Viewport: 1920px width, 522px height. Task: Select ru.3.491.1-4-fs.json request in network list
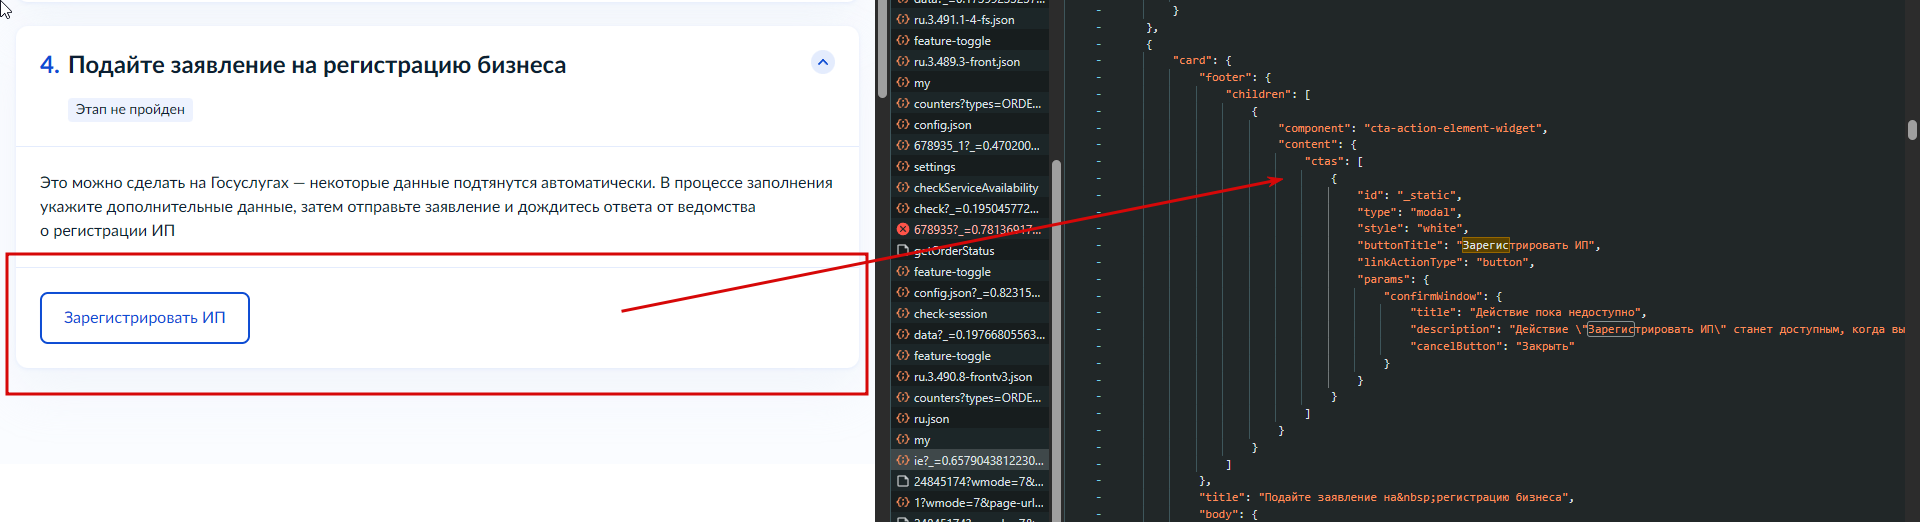(964, 20)
